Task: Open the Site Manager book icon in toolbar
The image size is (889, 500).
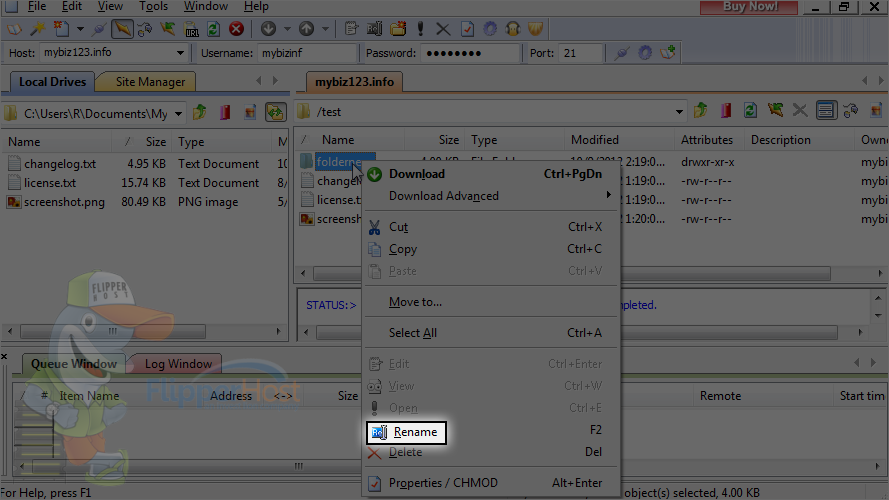Action: 14,28
